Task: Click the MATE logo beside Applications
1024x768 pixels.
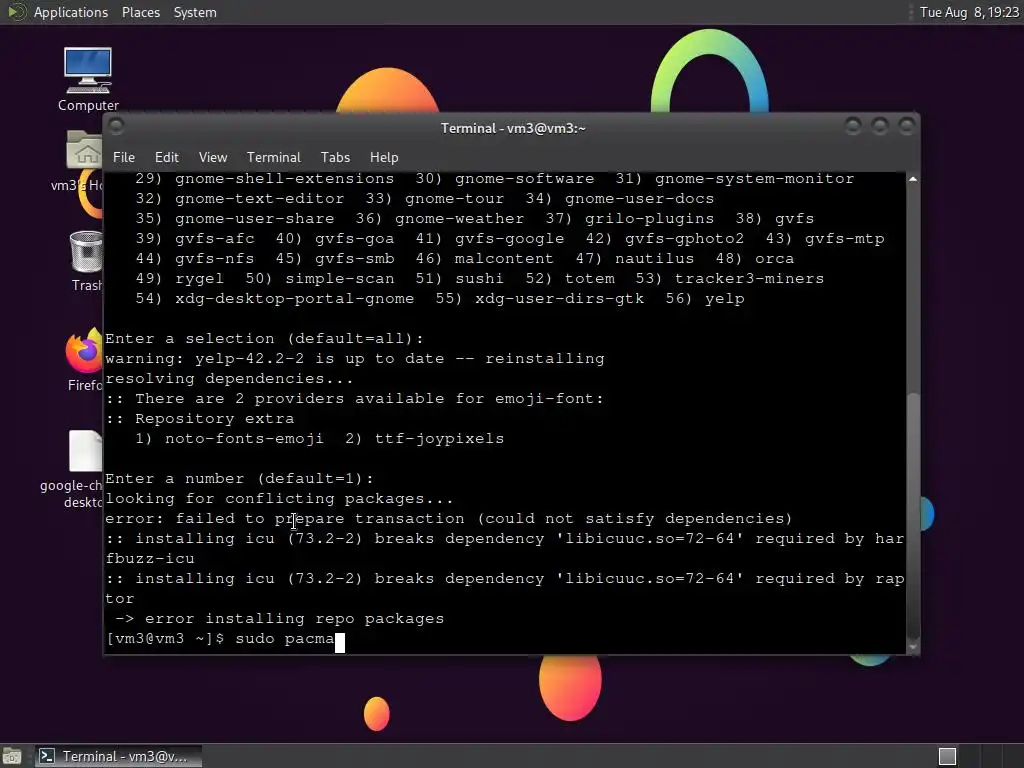Action: tap(16, 12)
